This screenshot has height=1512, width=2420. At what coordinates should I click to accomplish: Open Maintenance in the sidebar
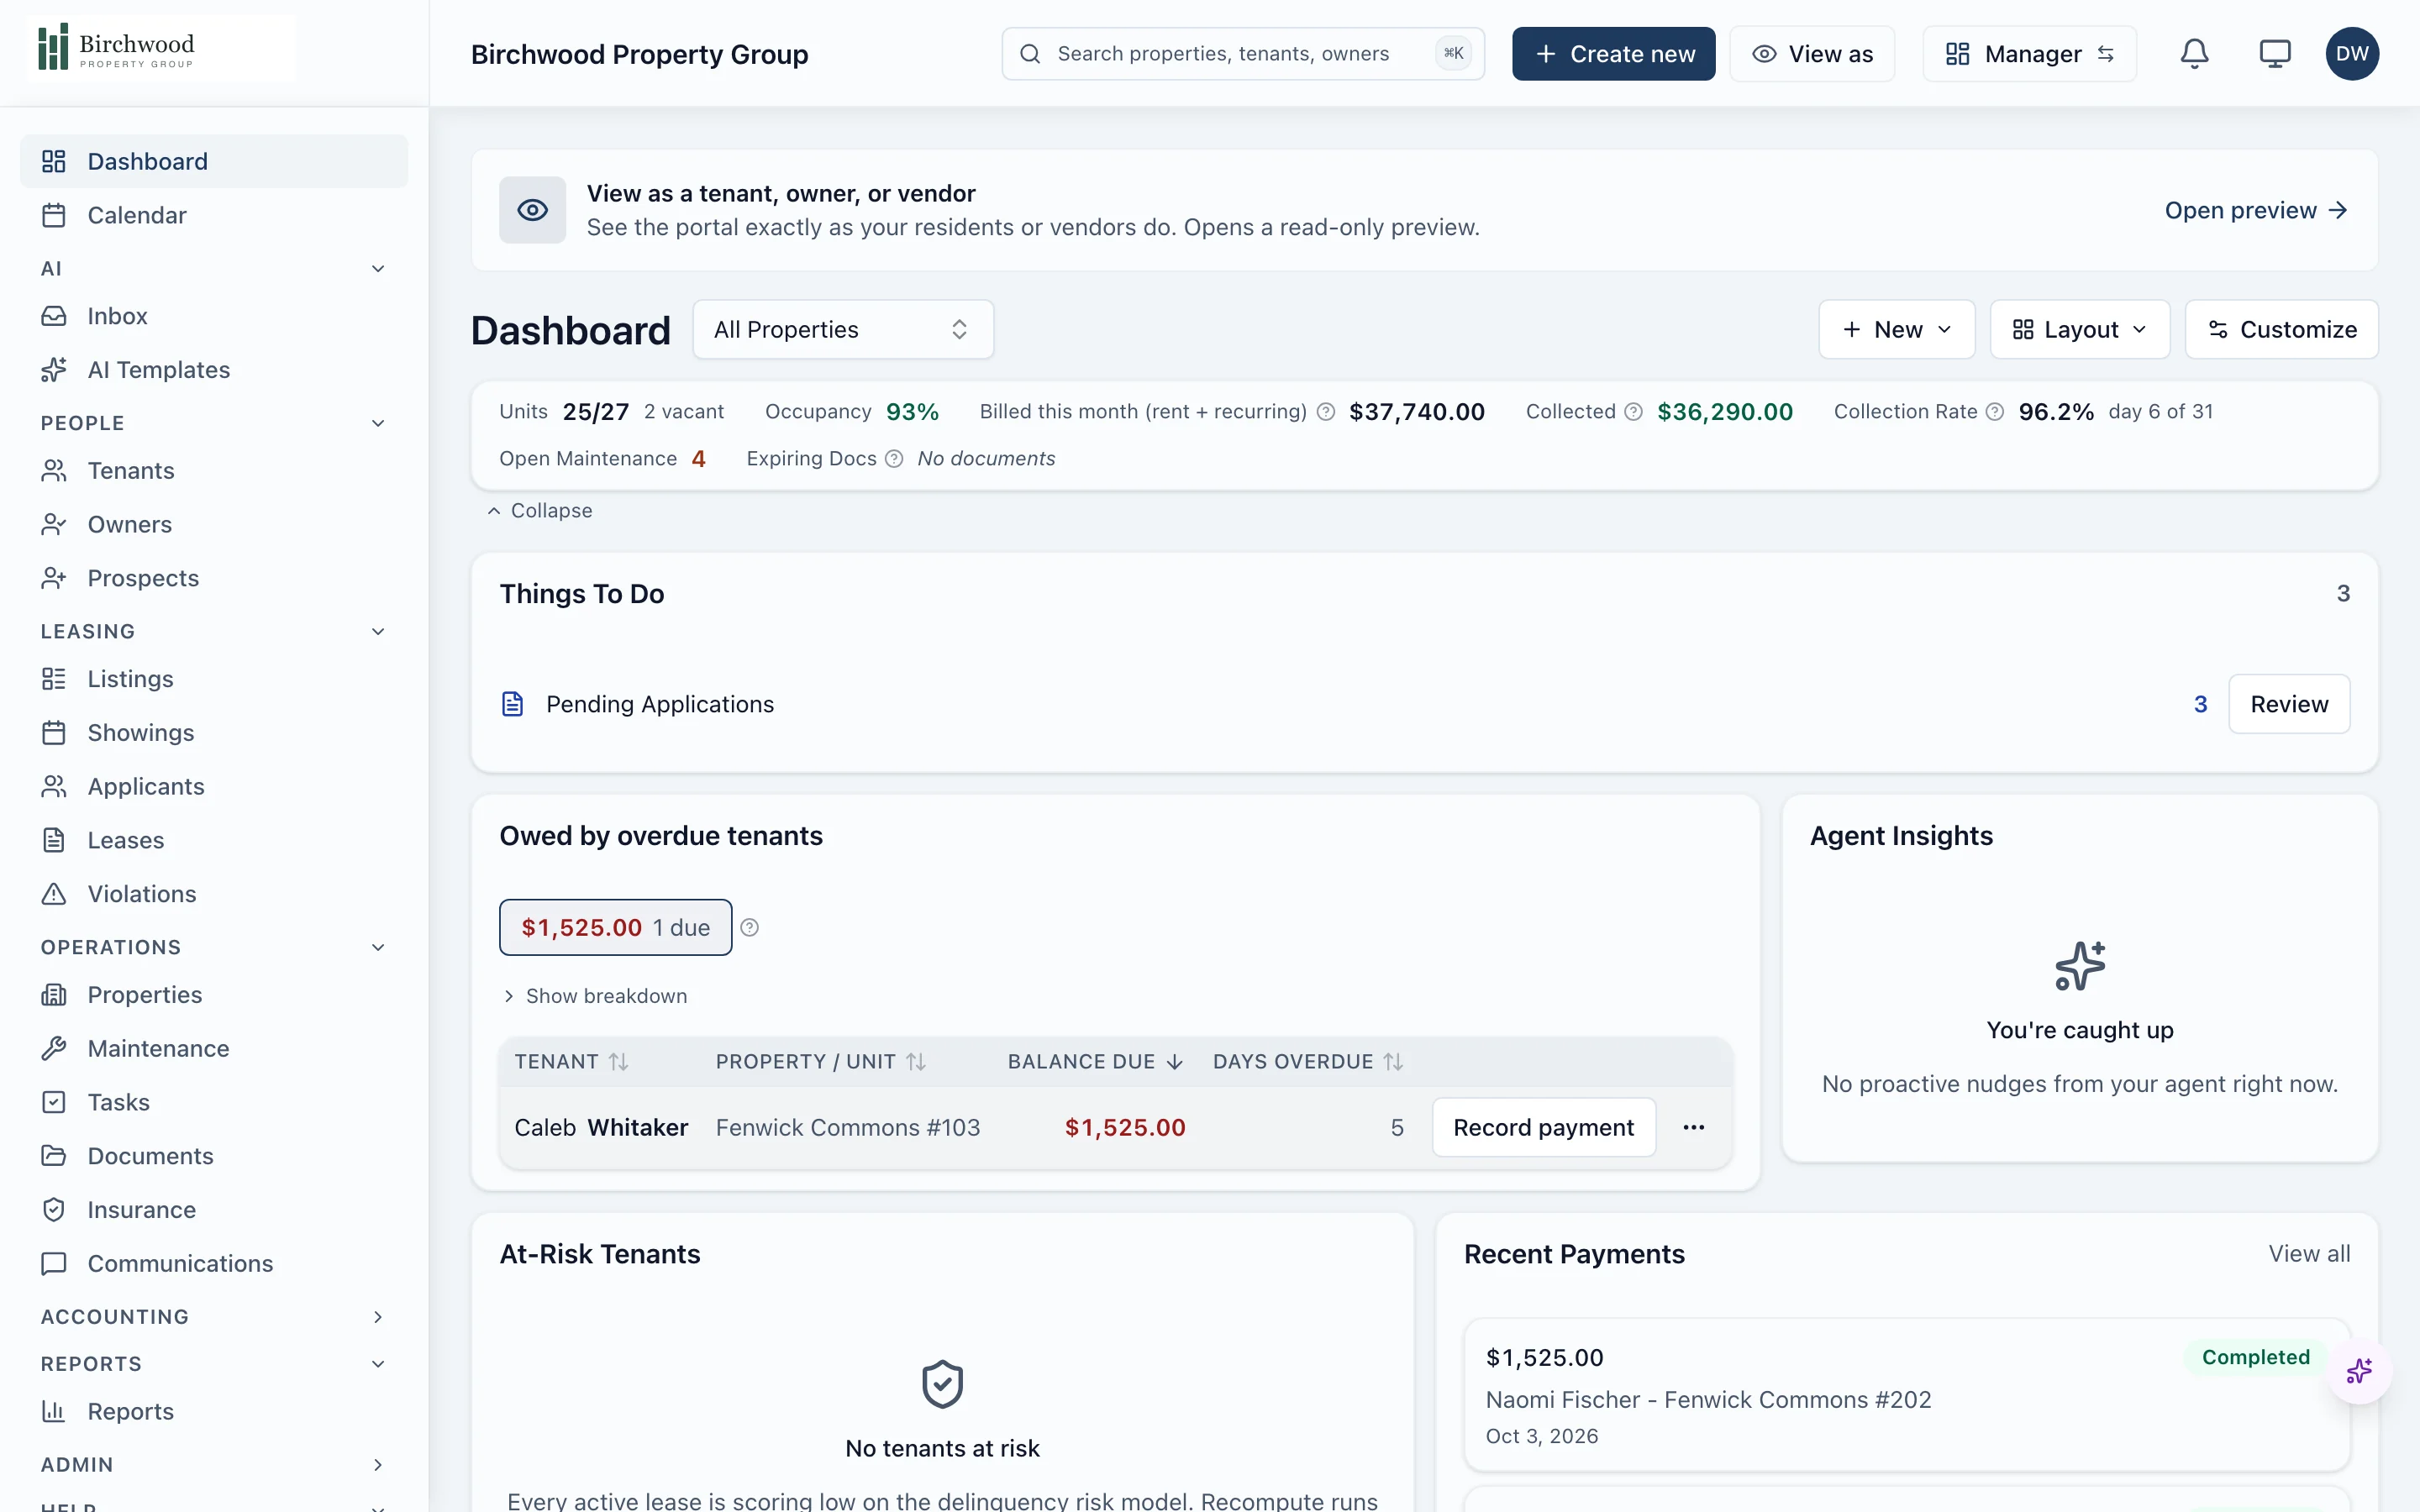coord(214,1048)
